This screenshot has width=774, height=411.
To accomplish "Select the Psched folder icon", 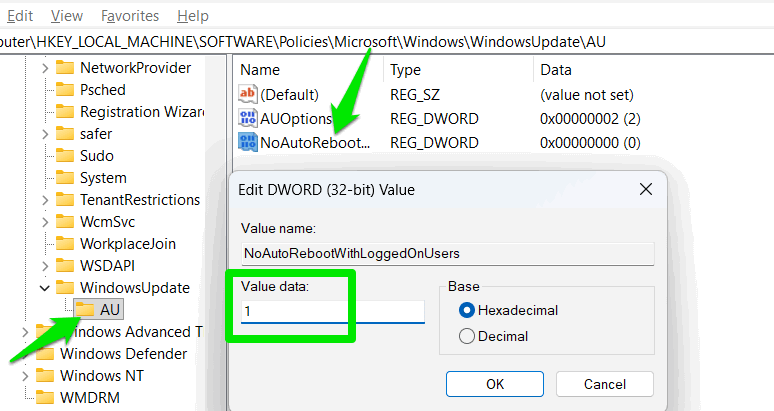I will pos(65,89).
